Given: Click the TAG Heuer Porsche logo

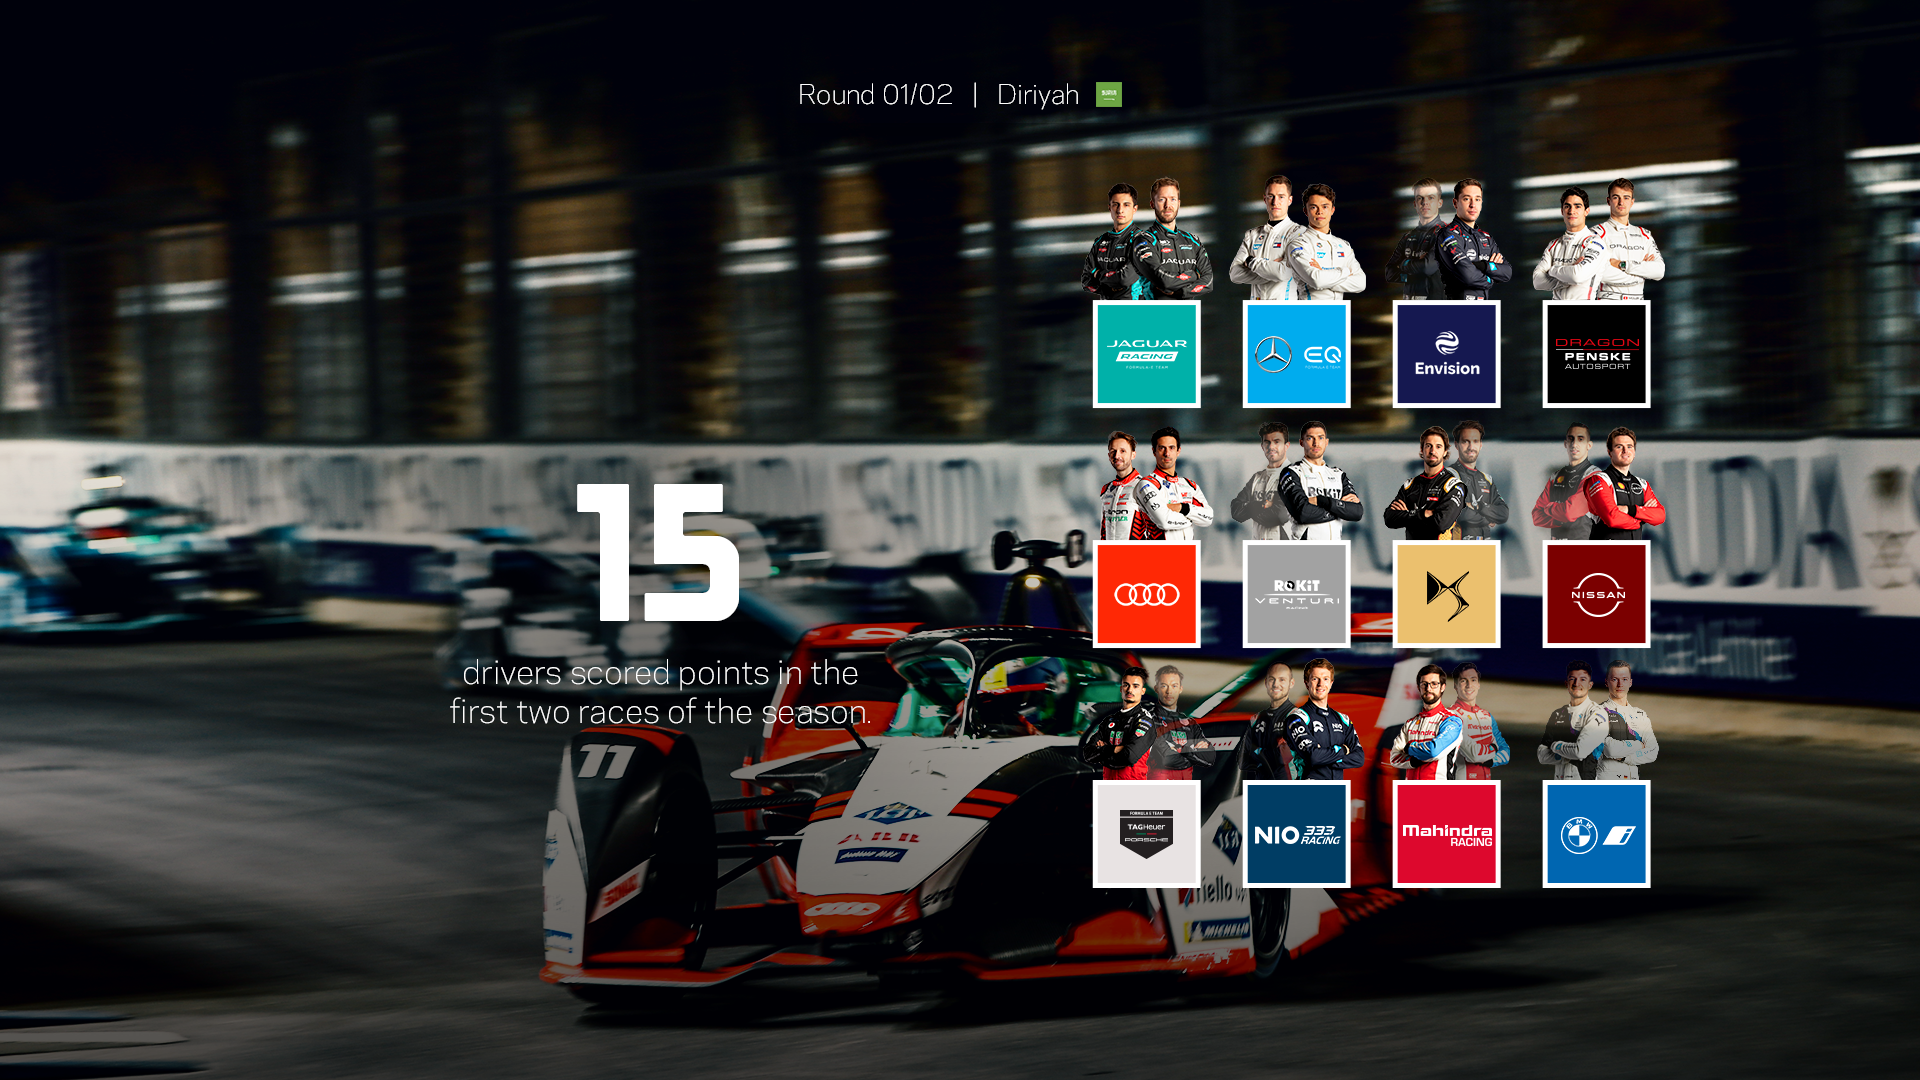Looking at the screenshot, I should click(x=1146, y=834).
